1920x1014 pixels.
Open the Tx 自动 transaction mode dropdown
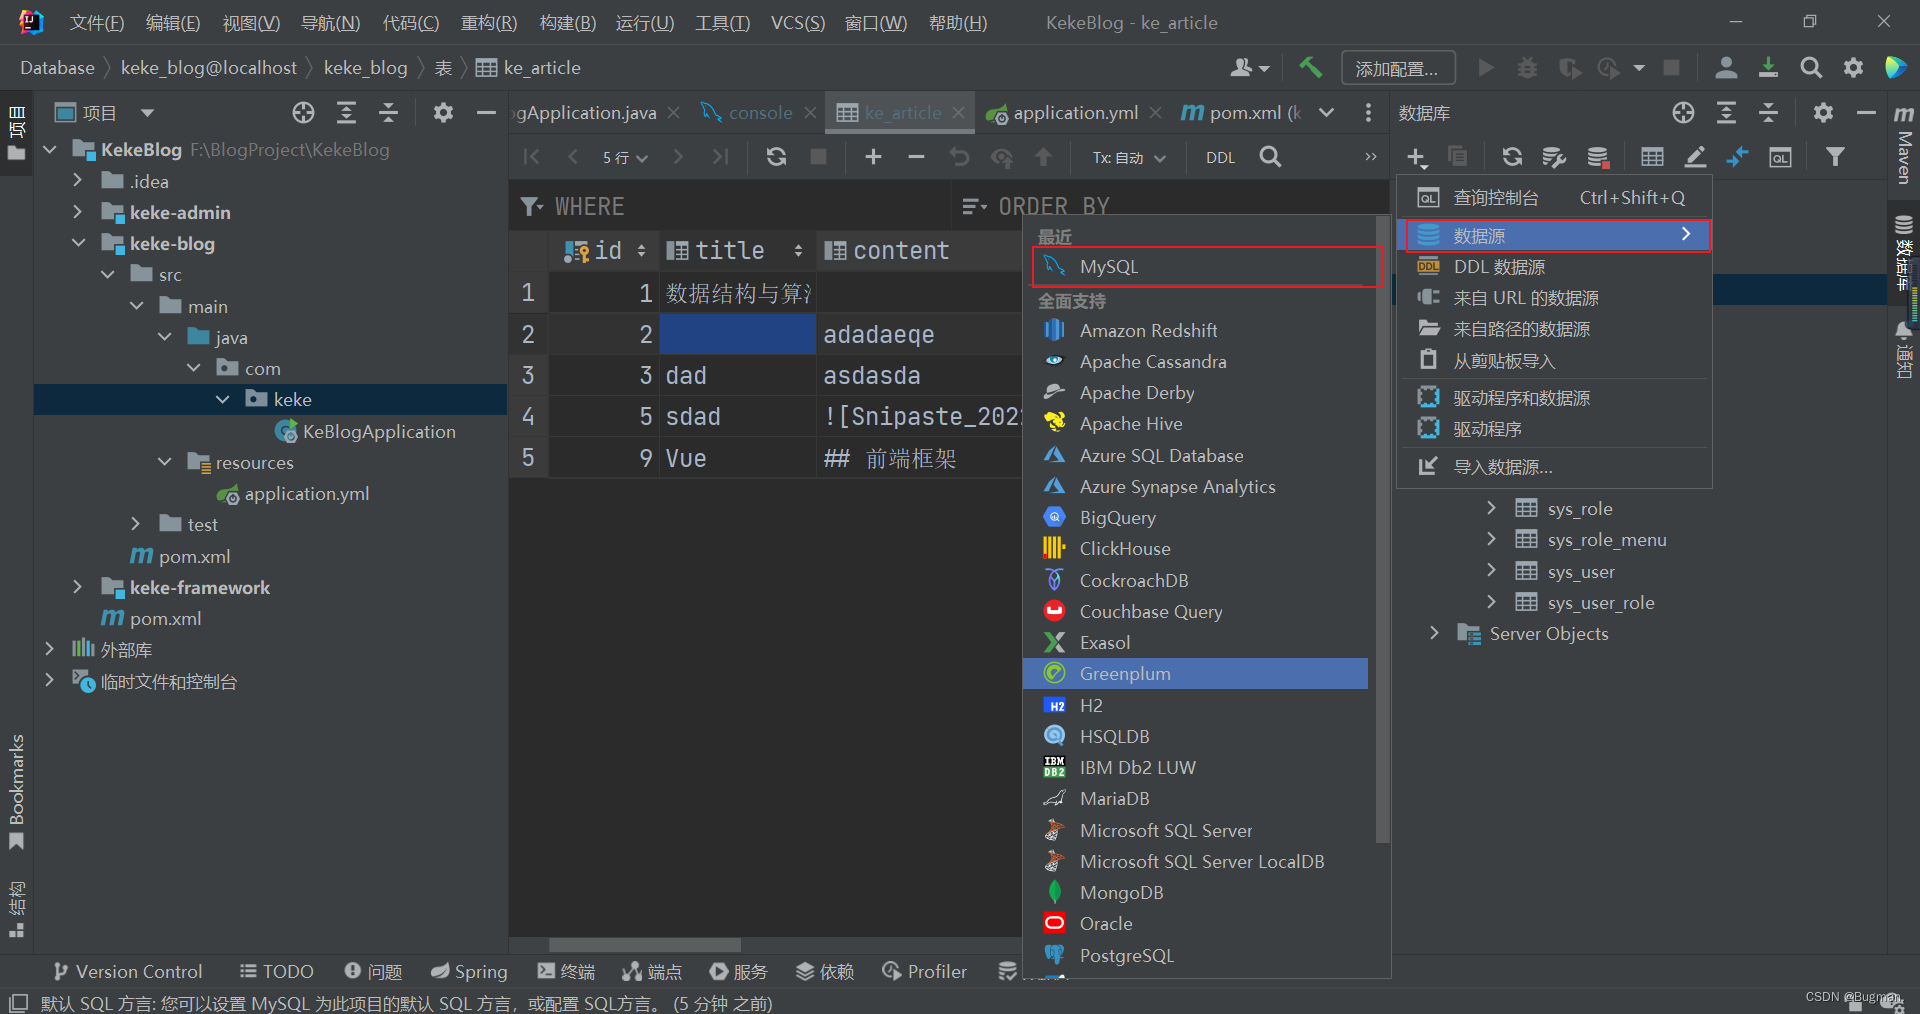(x=1129, y=157)
